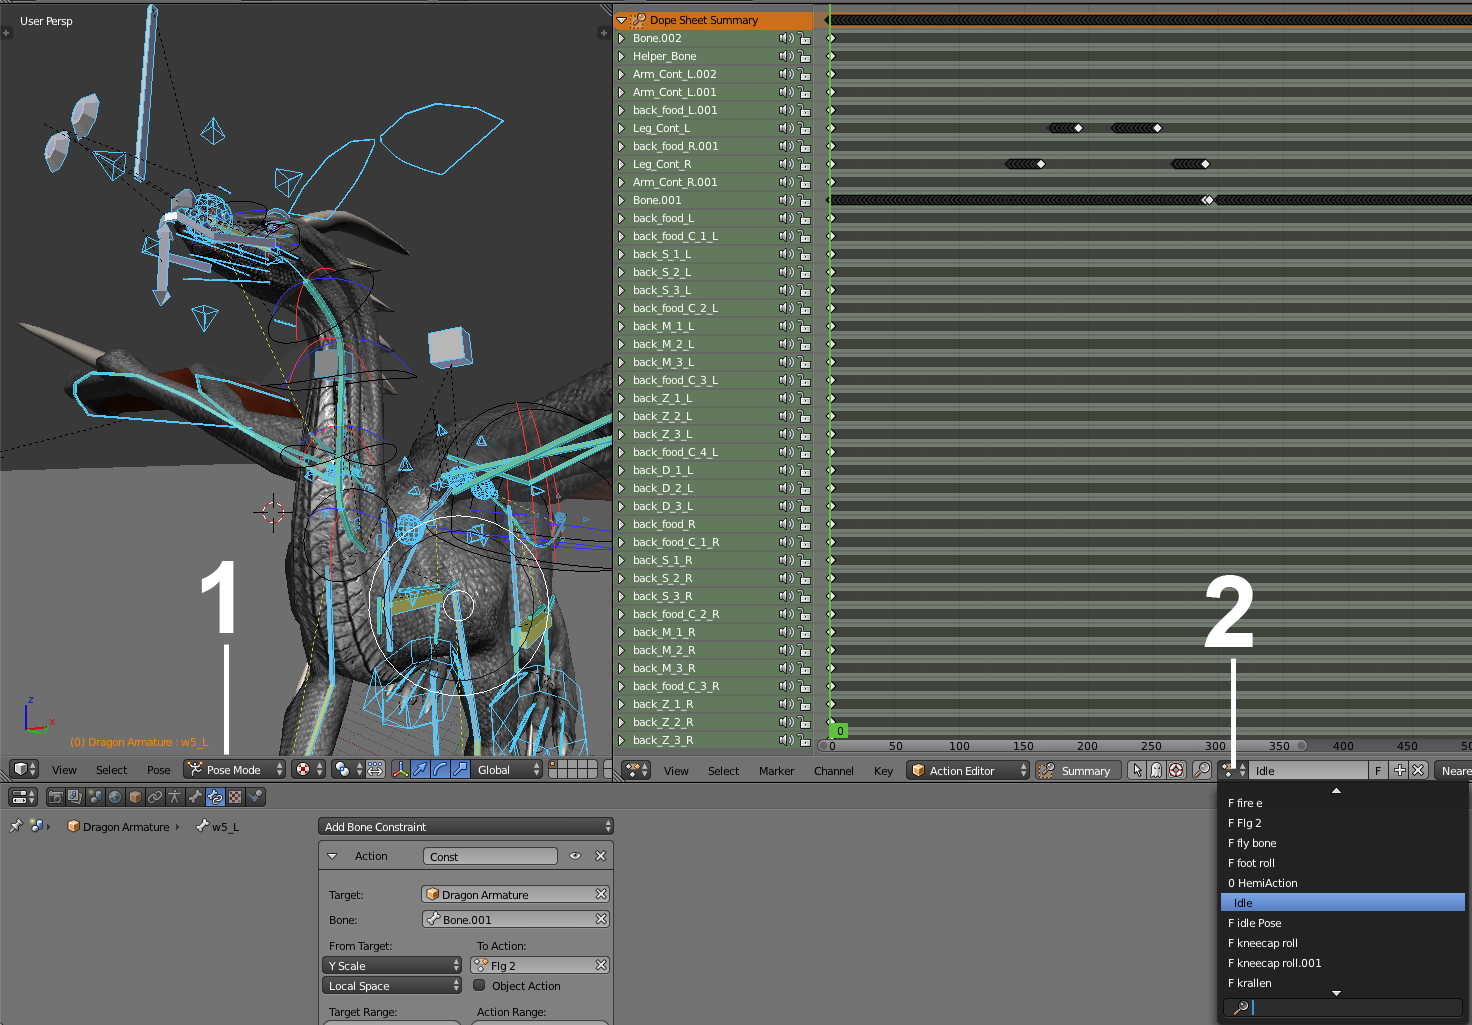
Task: Open the Pose menu in 3D viewport
Action: (158, 770)
